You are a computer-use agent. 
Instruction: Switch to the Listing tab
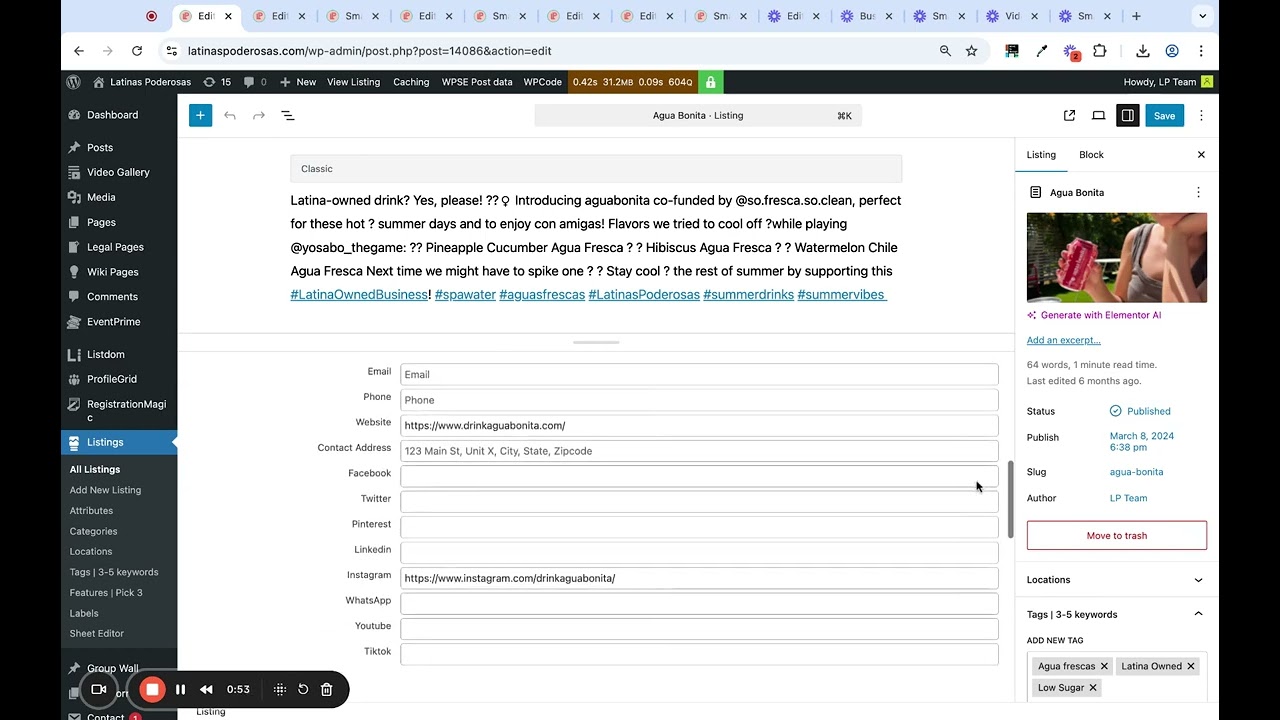click(x=1041, y=155)
